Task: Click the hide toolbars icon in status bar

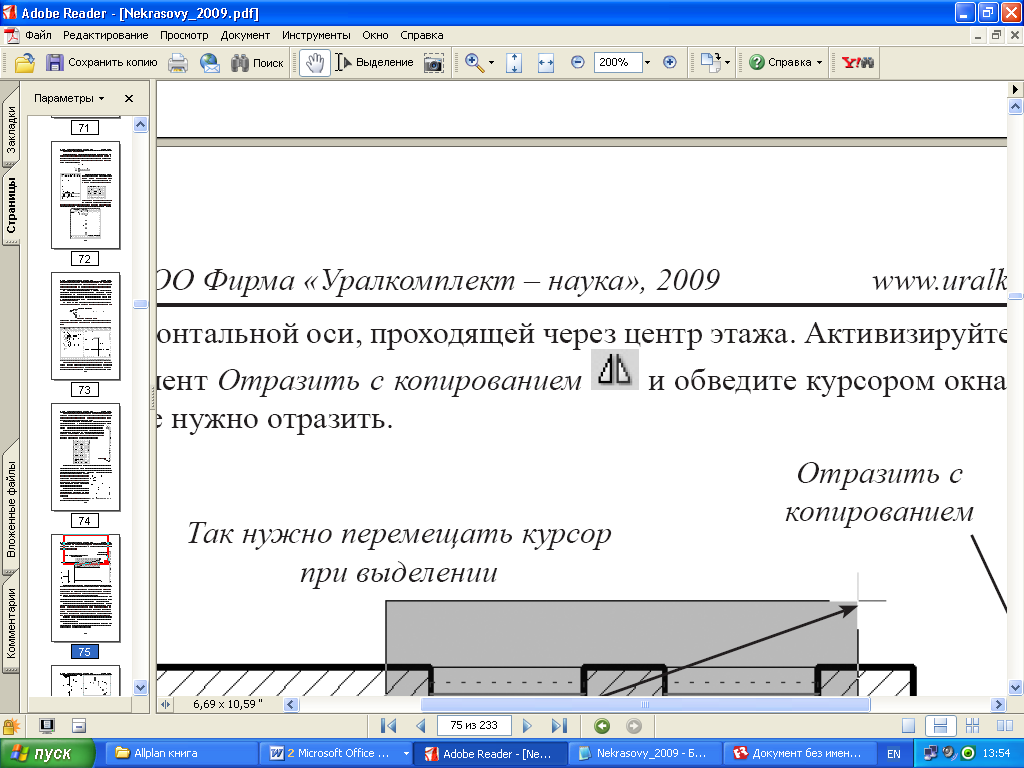Action: pyautogui.click(x=79, y=726)
